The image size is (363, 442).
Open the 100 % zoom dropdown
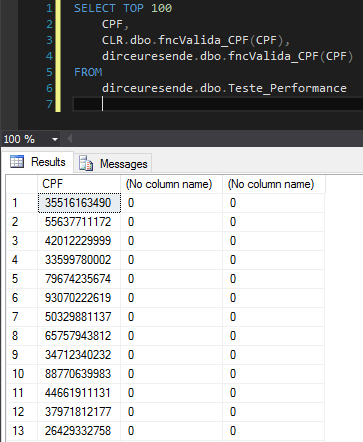tap(55, 139)
